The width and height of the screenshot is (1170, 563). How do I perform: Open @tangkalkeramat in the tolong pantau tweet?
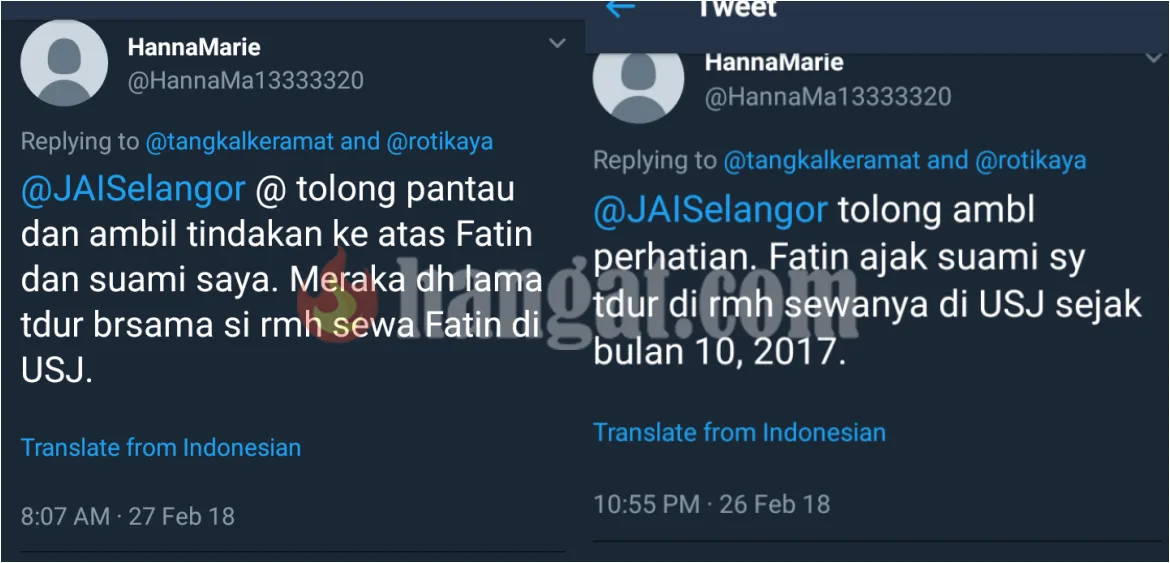[x=240, y=142]
